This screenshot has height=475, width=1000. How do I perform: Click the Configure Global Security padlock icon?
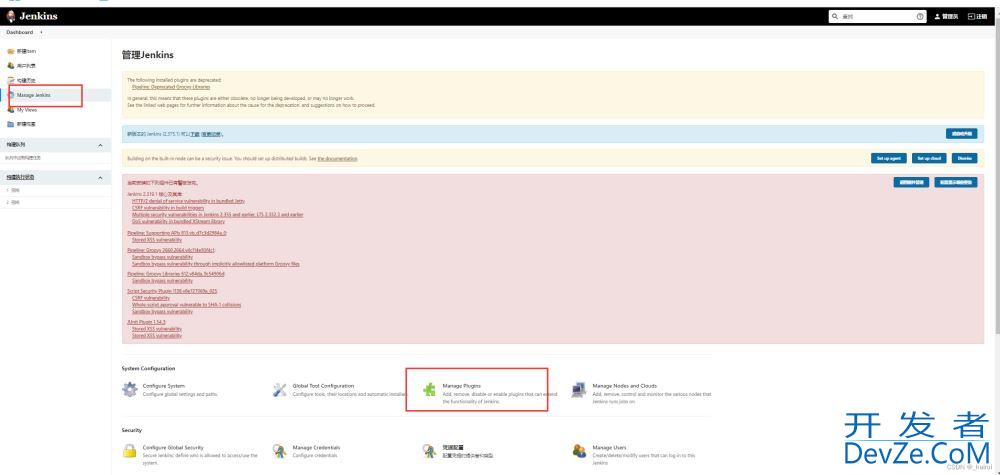pos(129,451)
